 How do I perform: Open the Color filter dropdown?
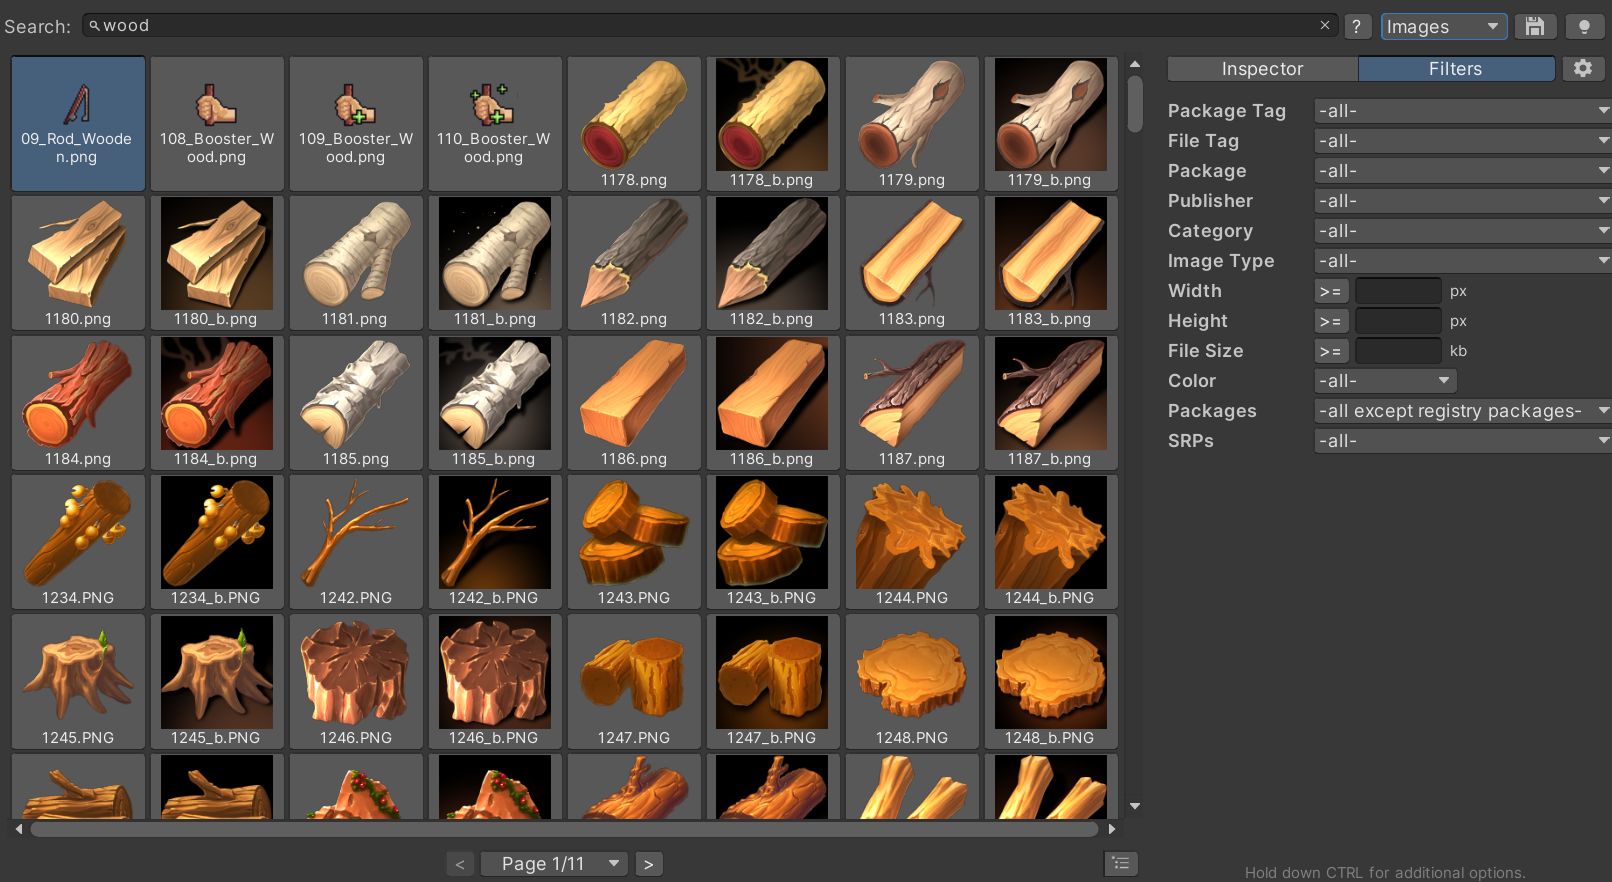click(x=1385, y=381)
